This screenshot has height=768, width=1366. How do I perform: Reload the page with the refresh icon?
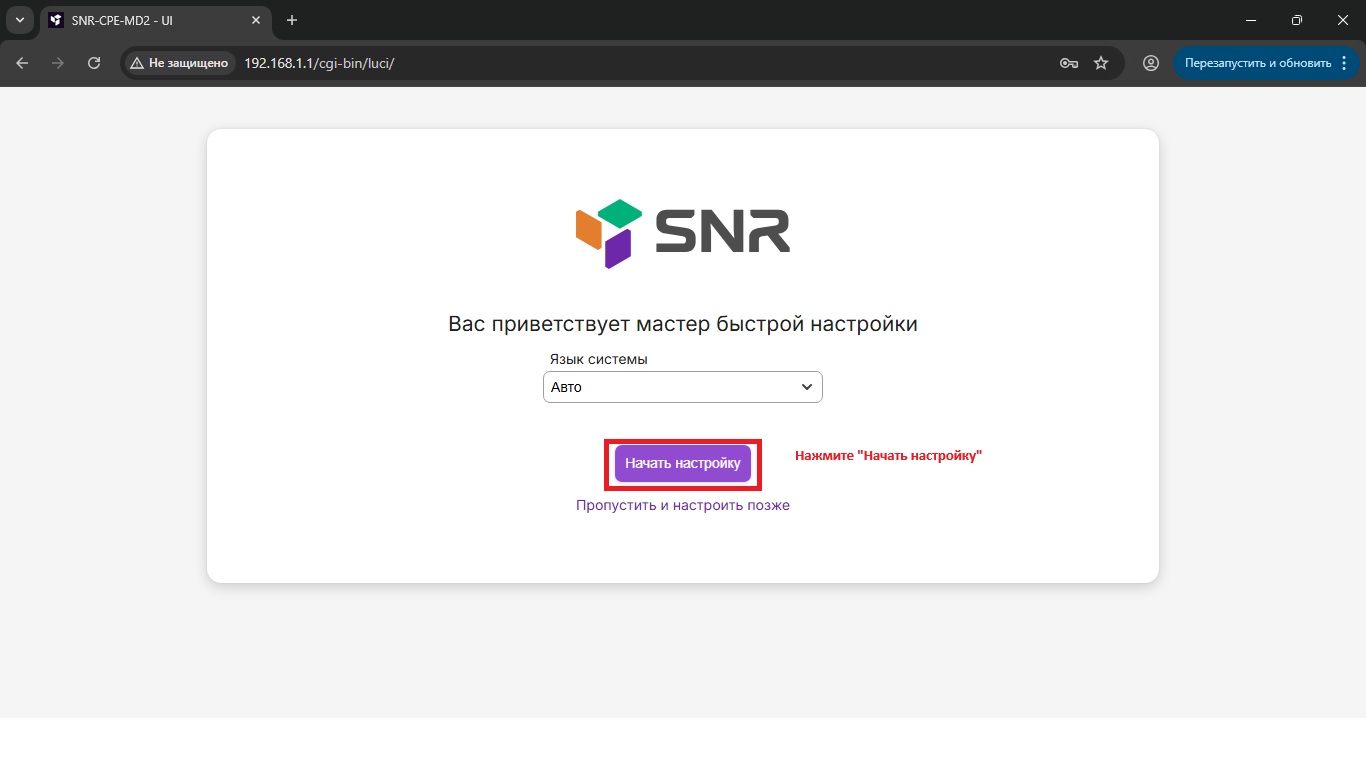pos(94,63)
